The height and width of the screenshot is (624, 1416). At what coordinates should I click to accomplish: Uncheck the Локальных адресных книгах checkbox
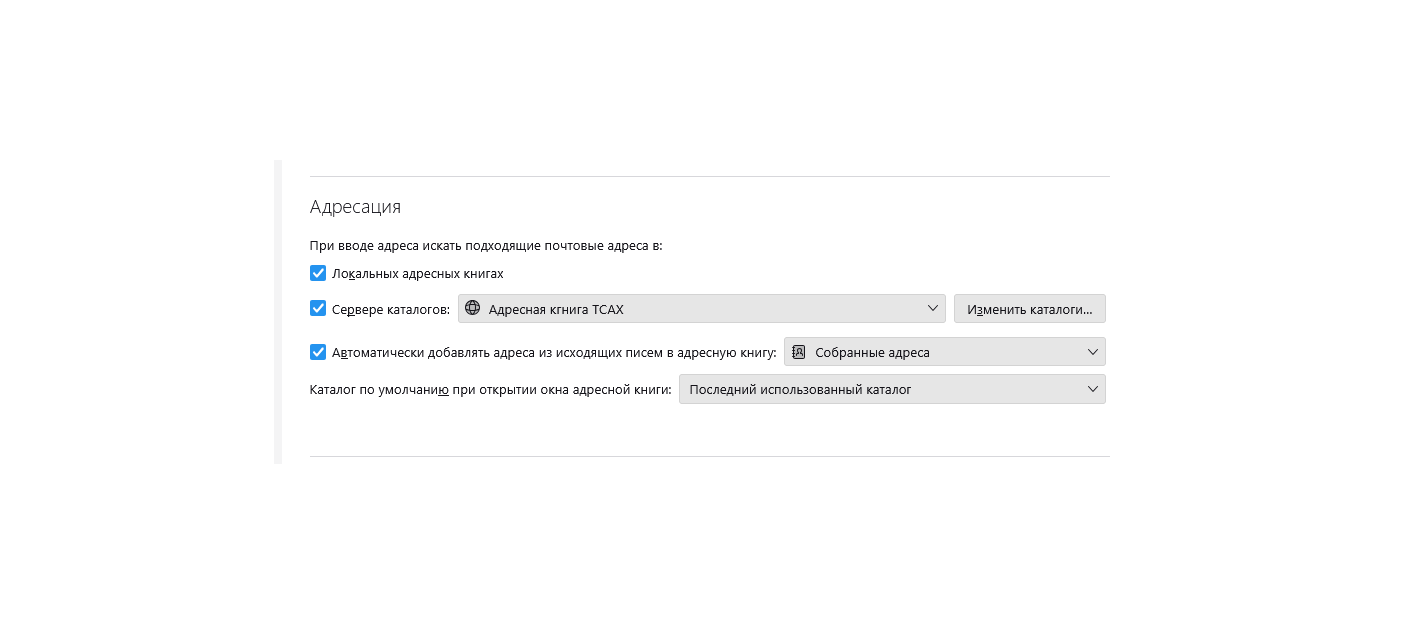318,273
